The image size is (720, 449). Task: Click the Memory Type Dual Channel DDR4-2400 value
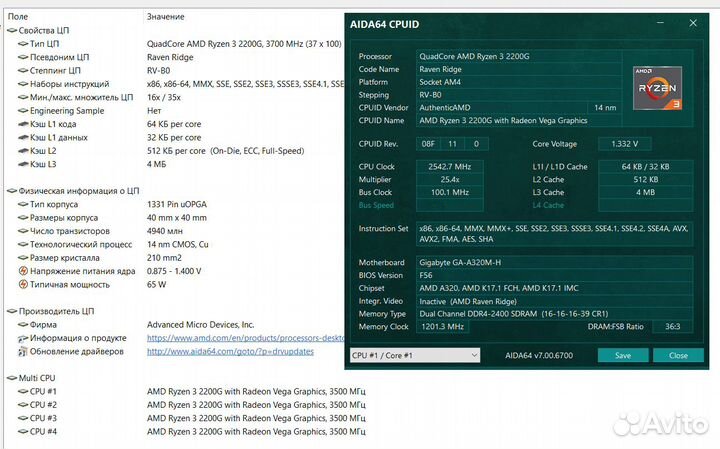pos(554,314)
